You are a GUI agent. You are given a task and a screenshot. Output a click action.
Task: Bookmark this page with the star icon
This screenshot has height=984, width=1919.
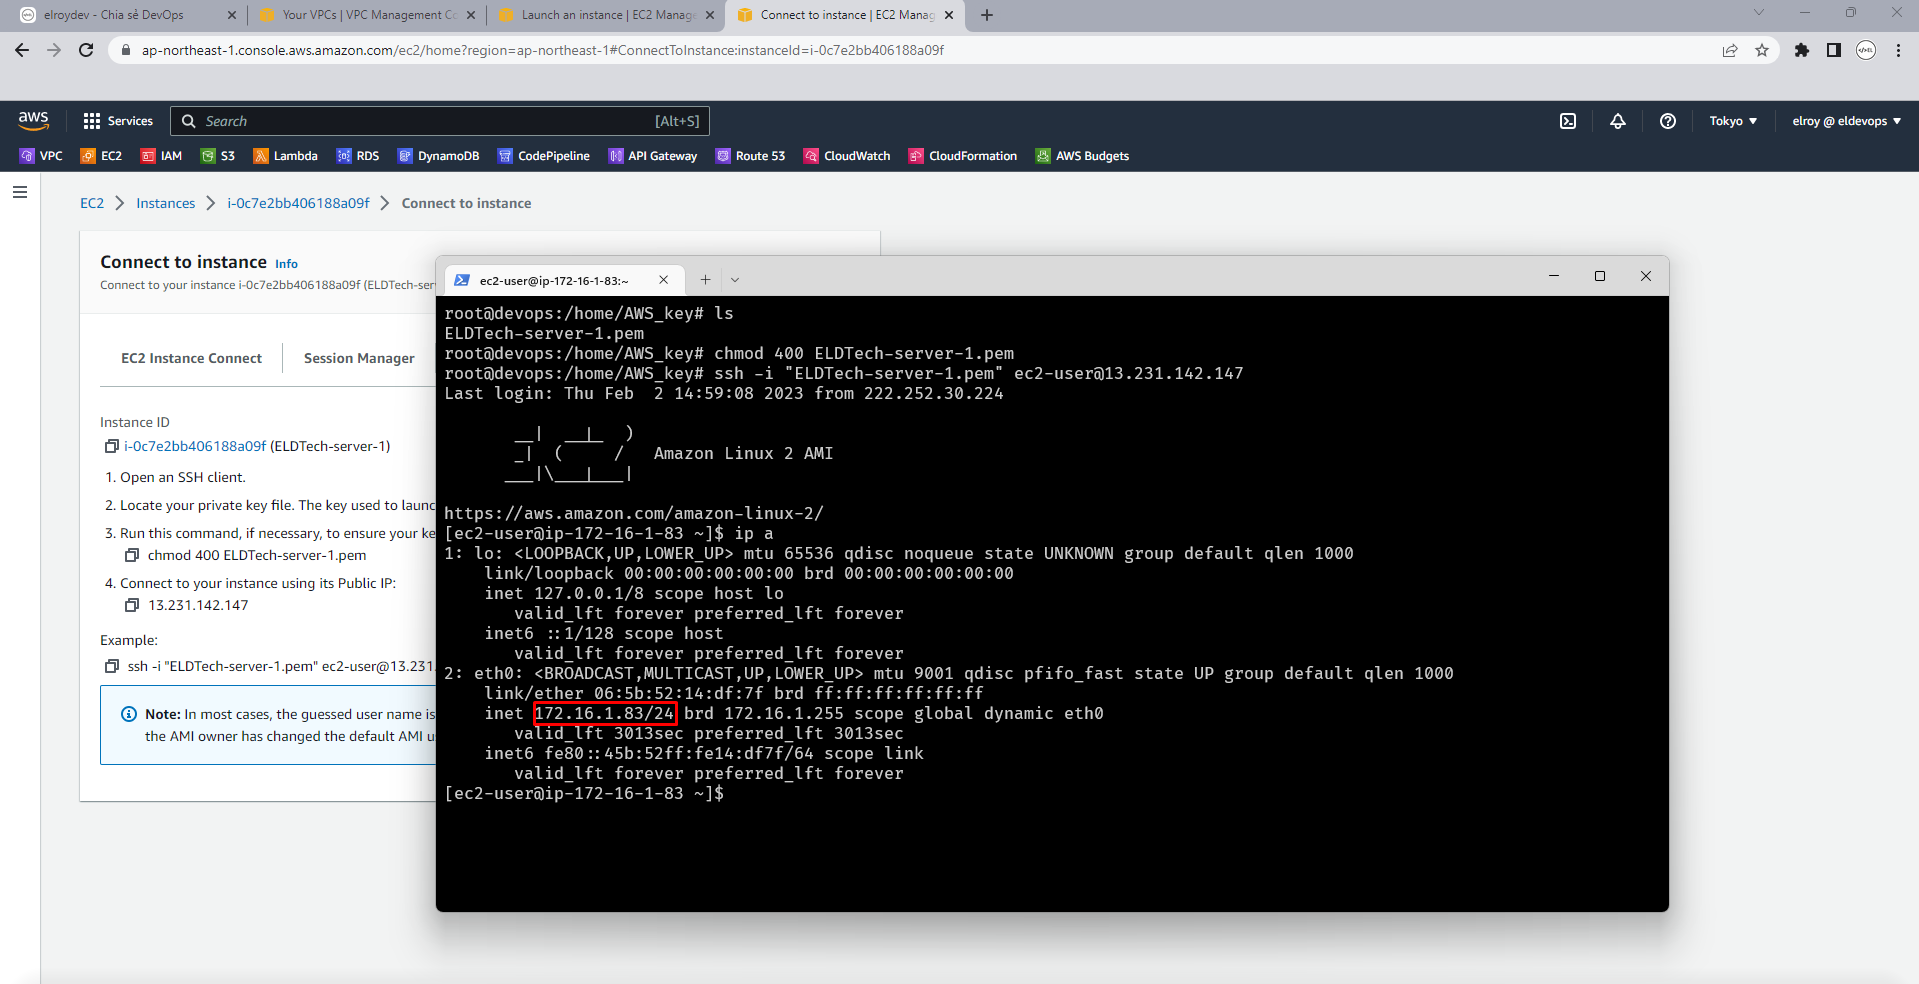[x=1762, y=50]
